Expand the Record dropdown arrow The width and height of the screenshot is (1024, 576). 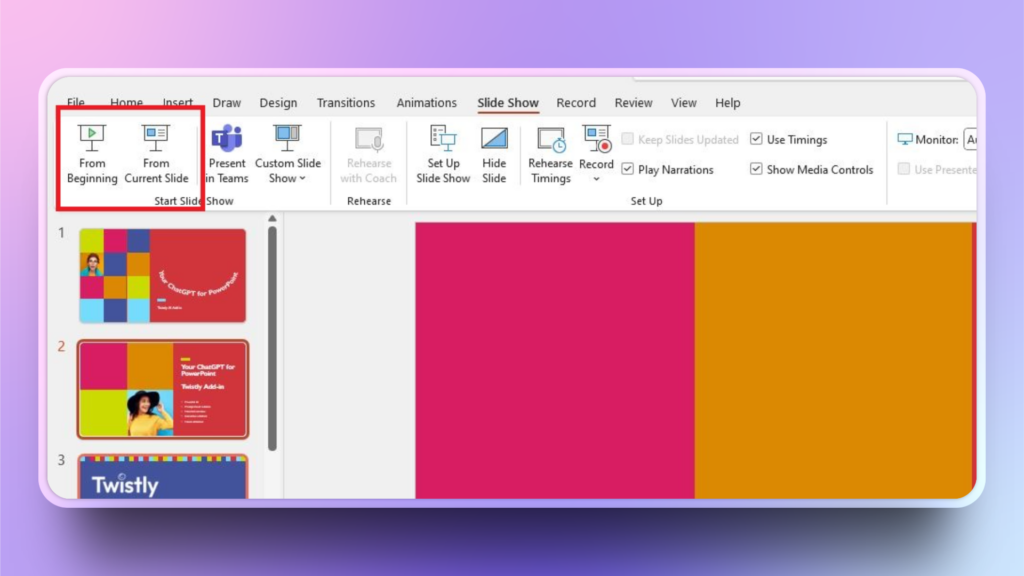(x=596, y=179)
